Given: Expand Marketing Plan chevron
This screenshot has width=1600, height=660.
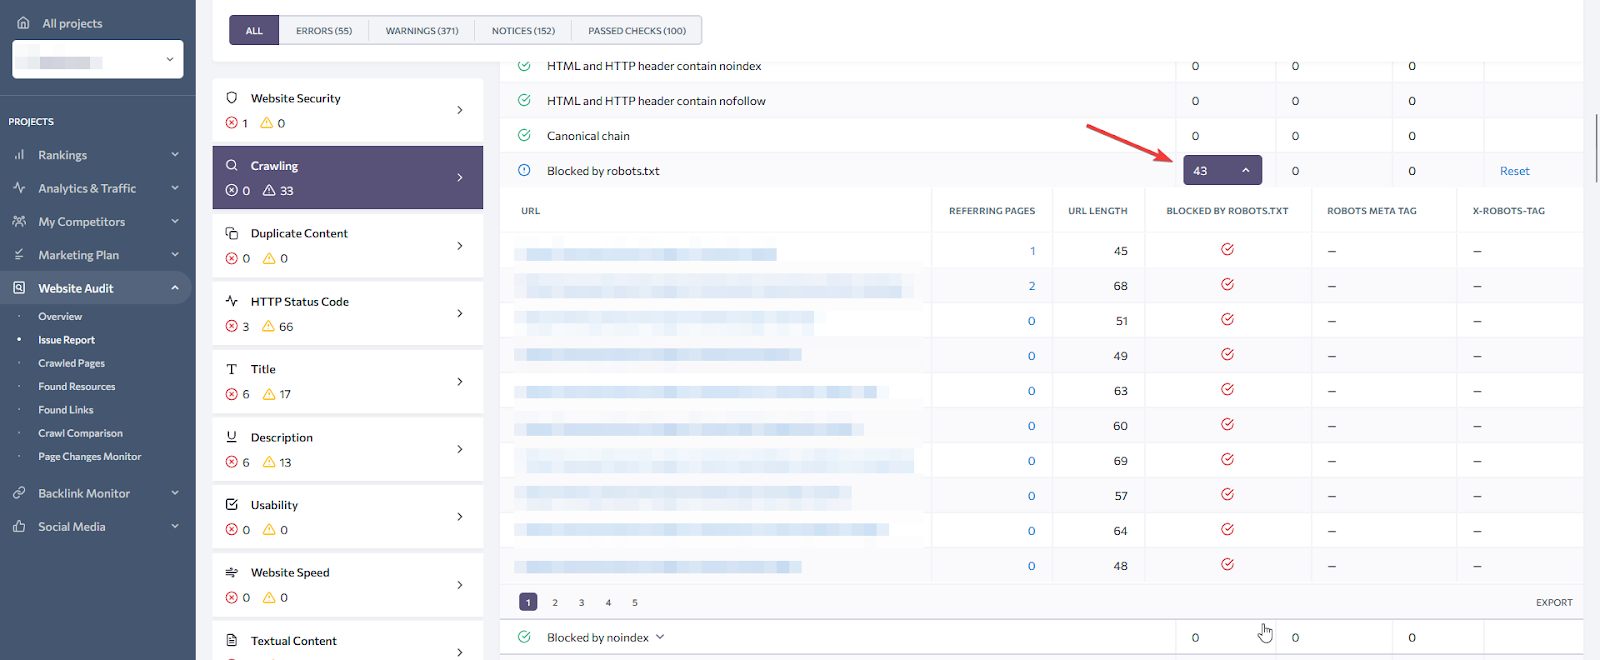Looking at the screenshot, I should [175, 255].
